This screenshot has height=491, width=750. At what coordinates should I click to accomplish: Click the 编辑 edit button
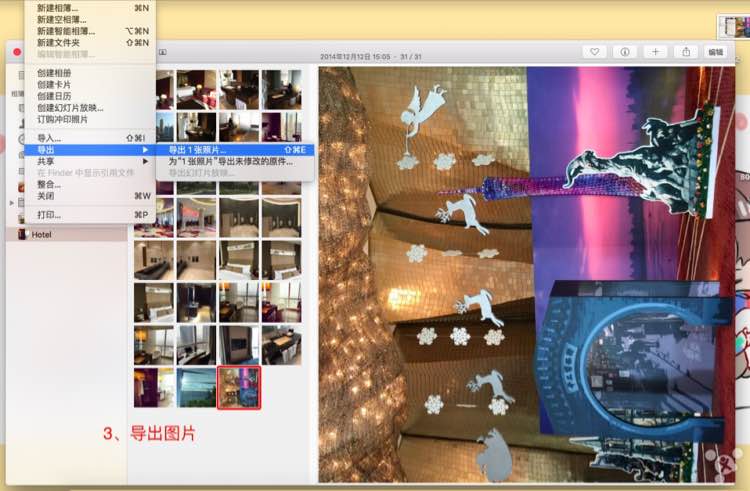716,52
